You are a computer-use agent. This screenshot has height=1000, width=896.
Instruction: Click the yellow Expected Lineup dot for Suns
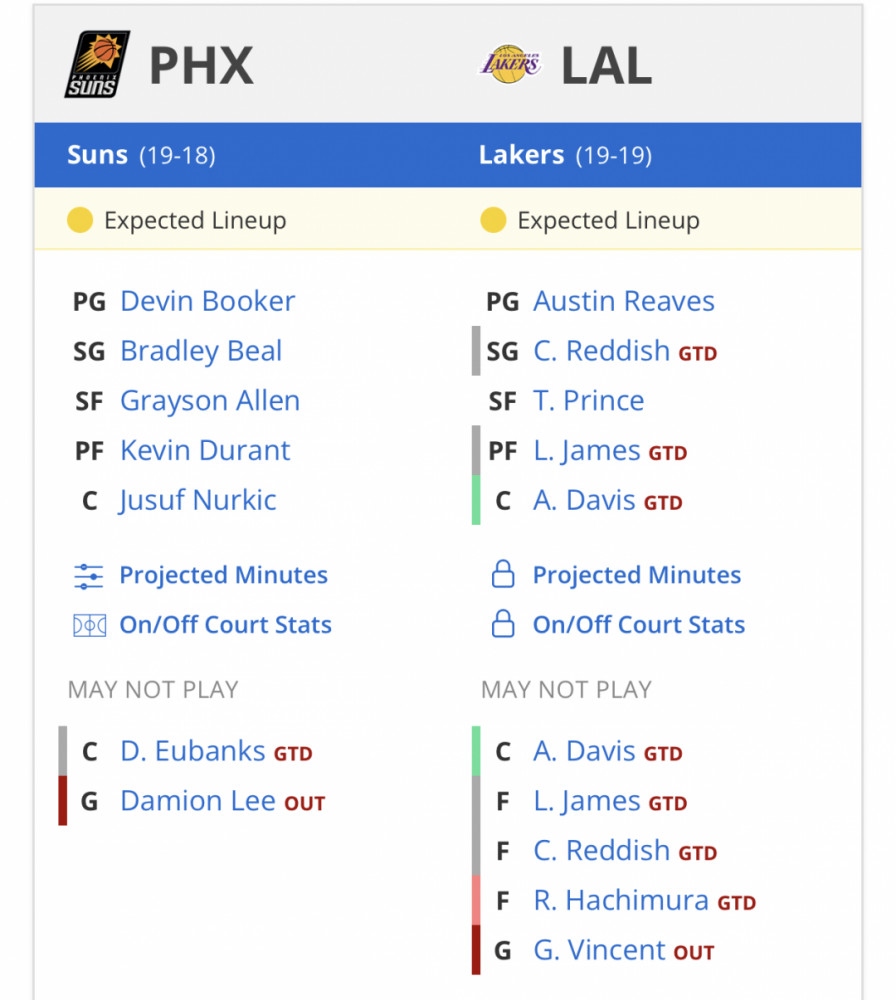coord(80,220)
